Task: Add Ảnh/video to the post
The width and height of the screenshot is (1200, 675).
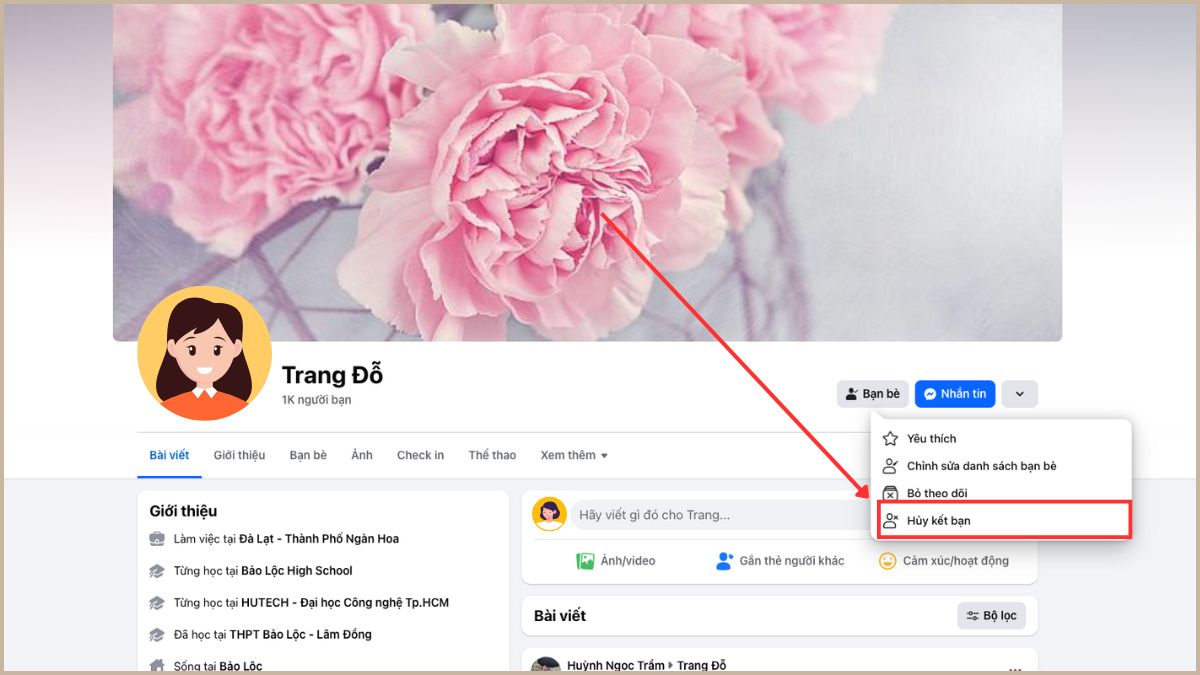Action: point(615,561)
